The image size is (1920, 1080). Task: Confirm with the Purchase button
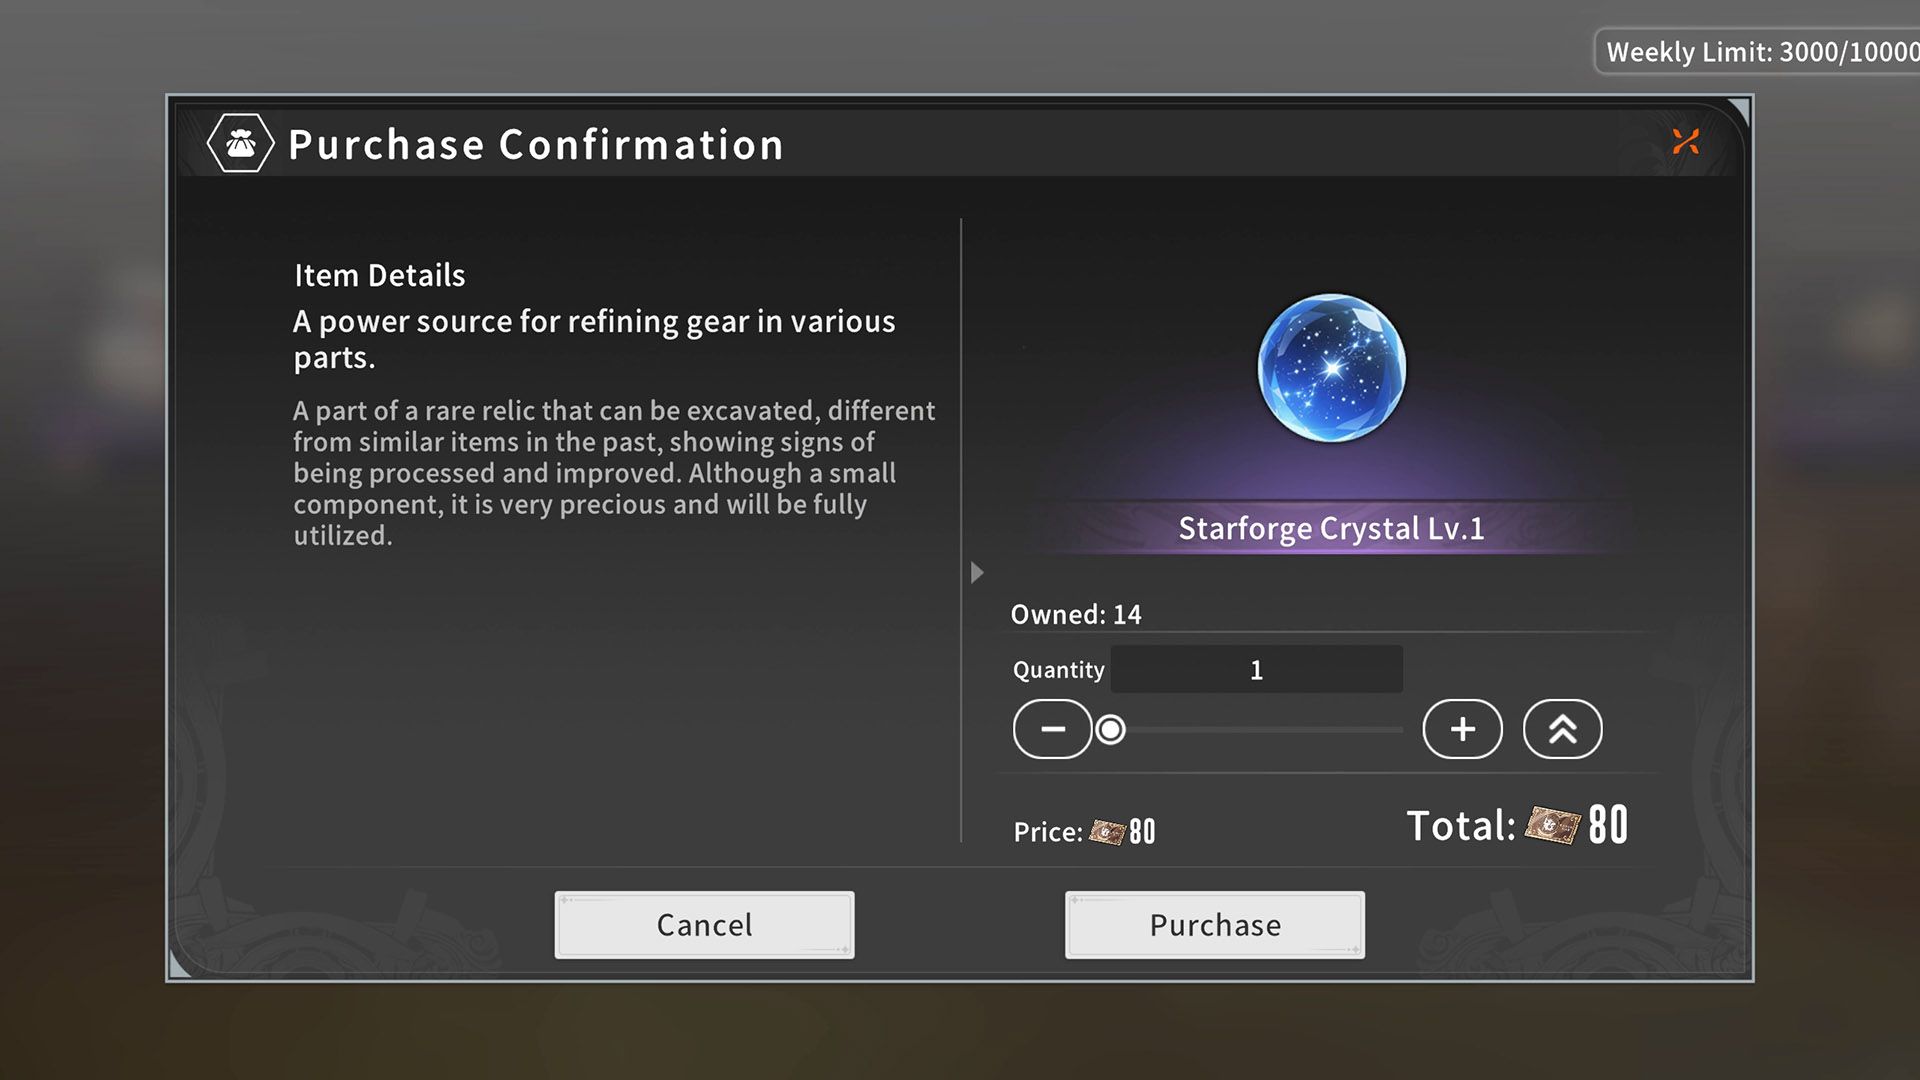pos(1215,925)
